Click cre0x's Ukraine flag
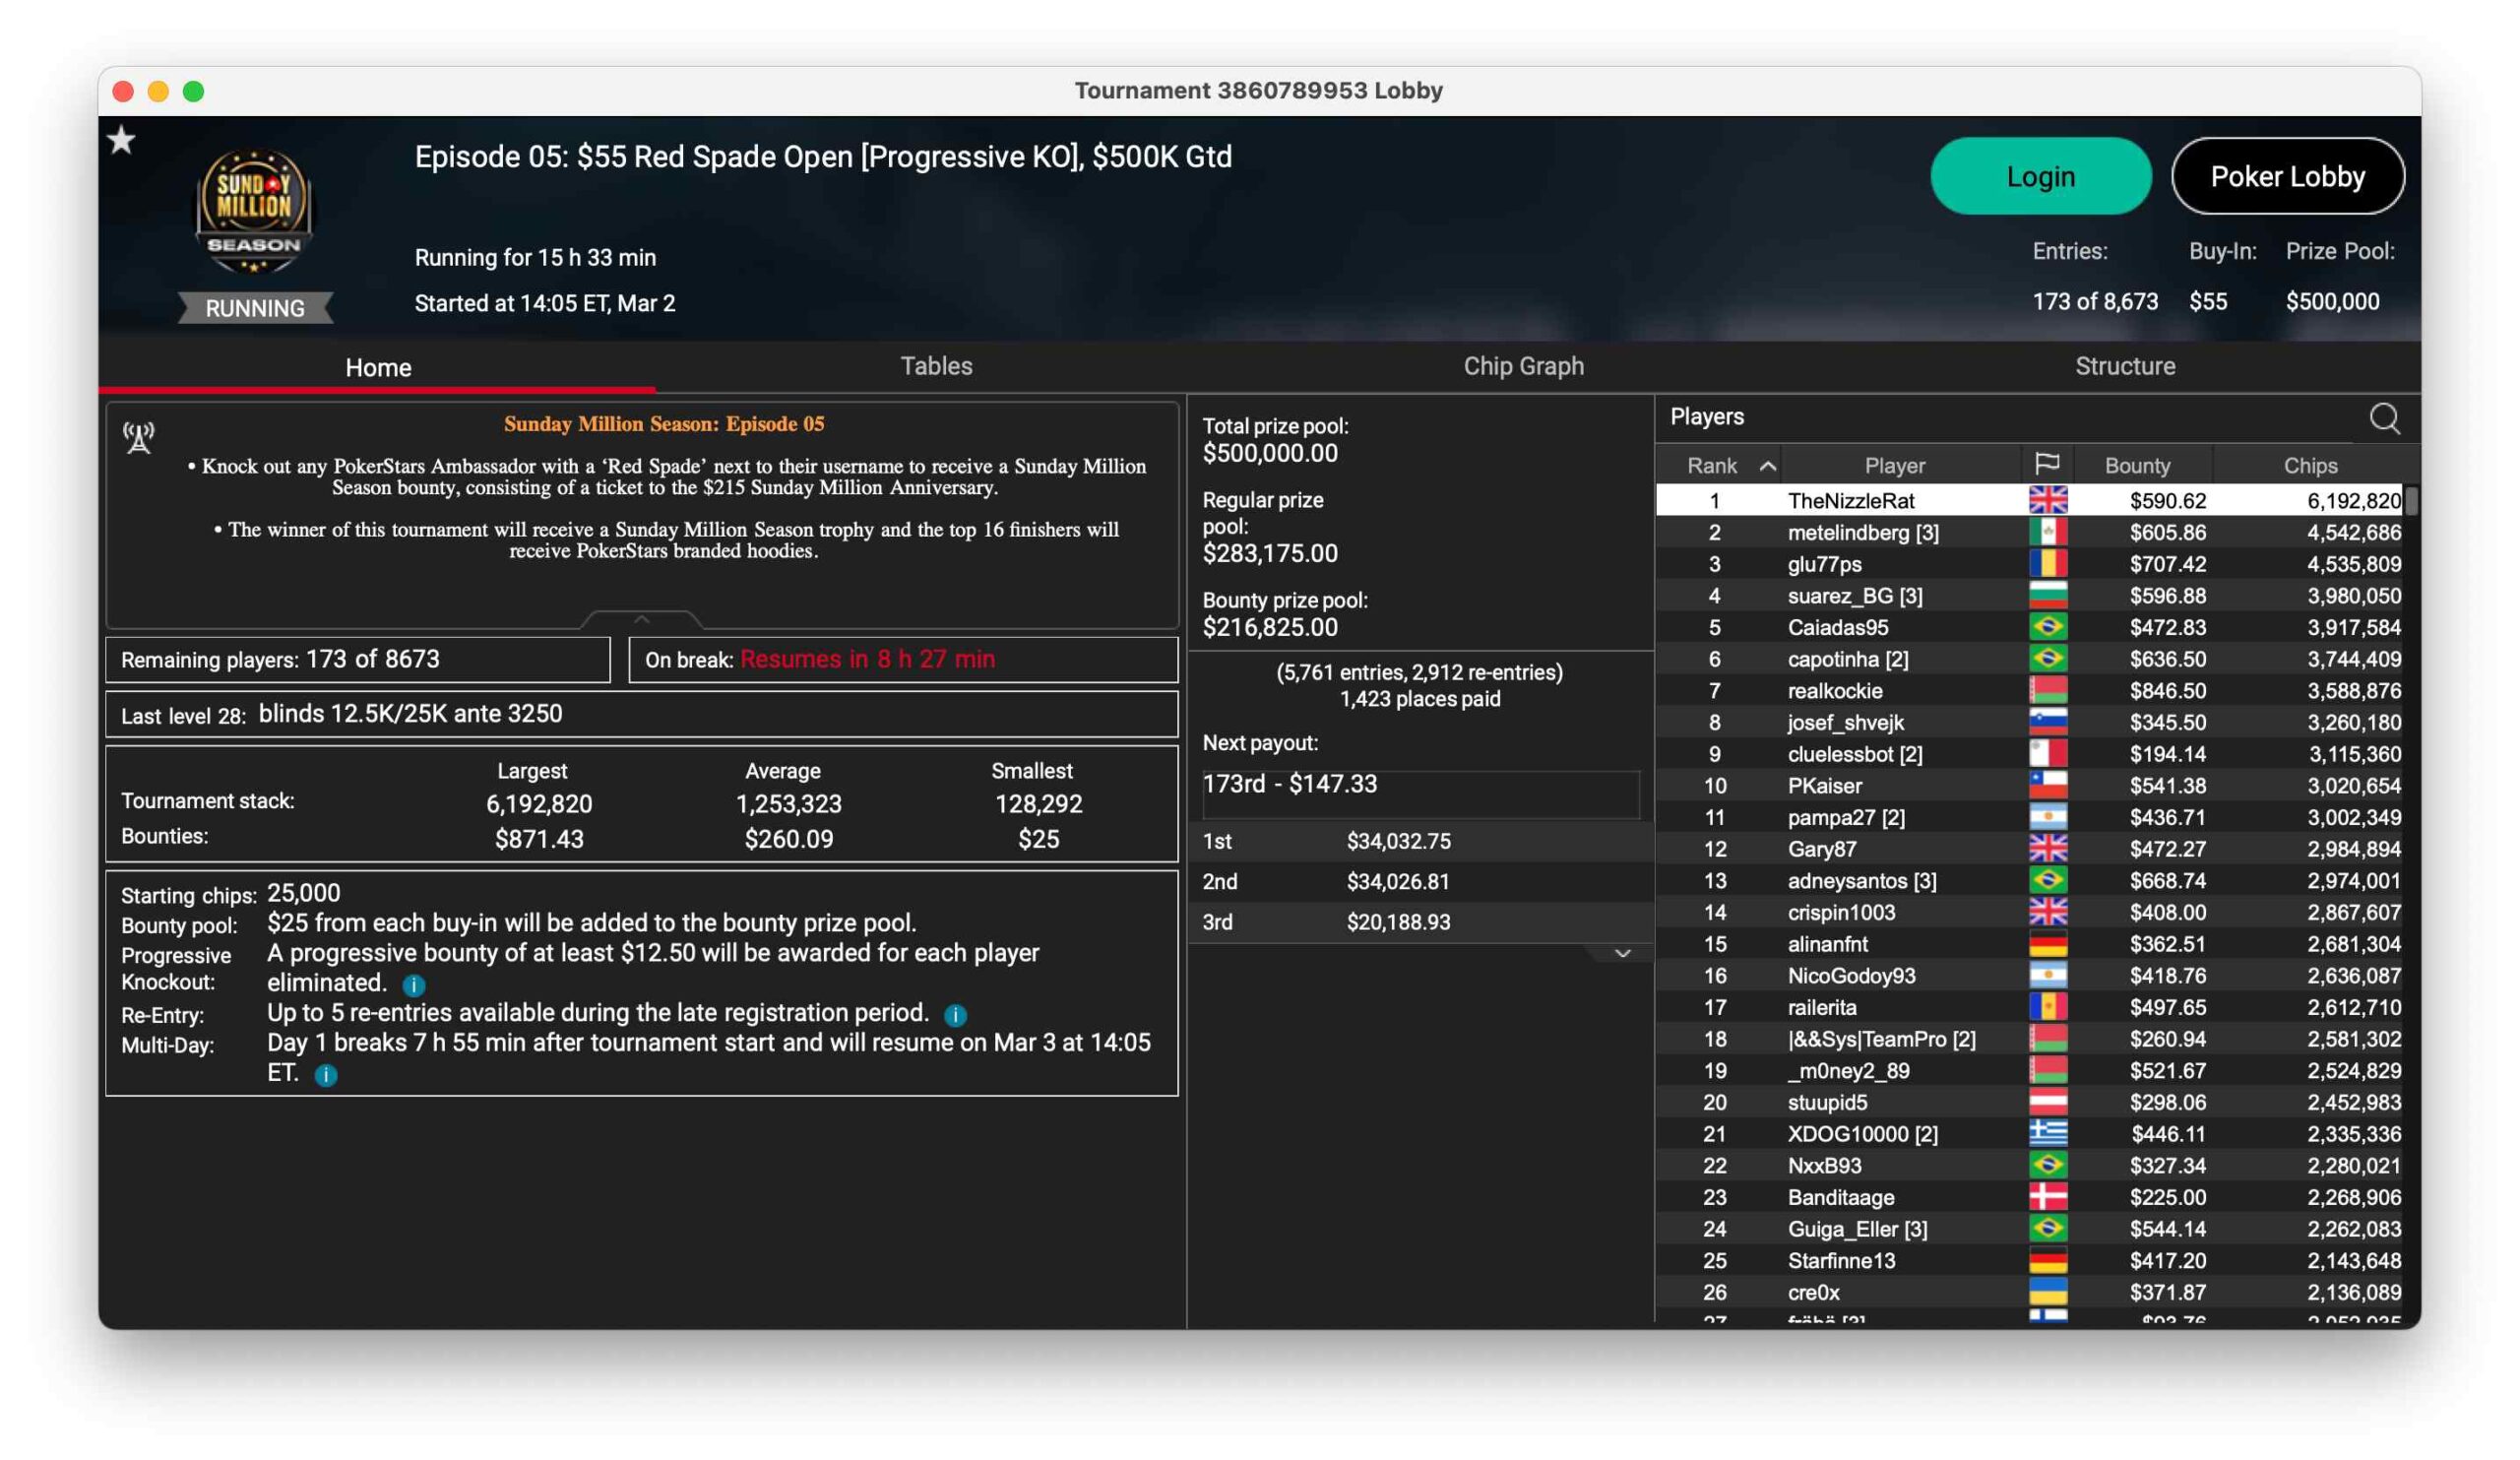Viewport: 2520px width, 1460px height. coord(2047,1292)
